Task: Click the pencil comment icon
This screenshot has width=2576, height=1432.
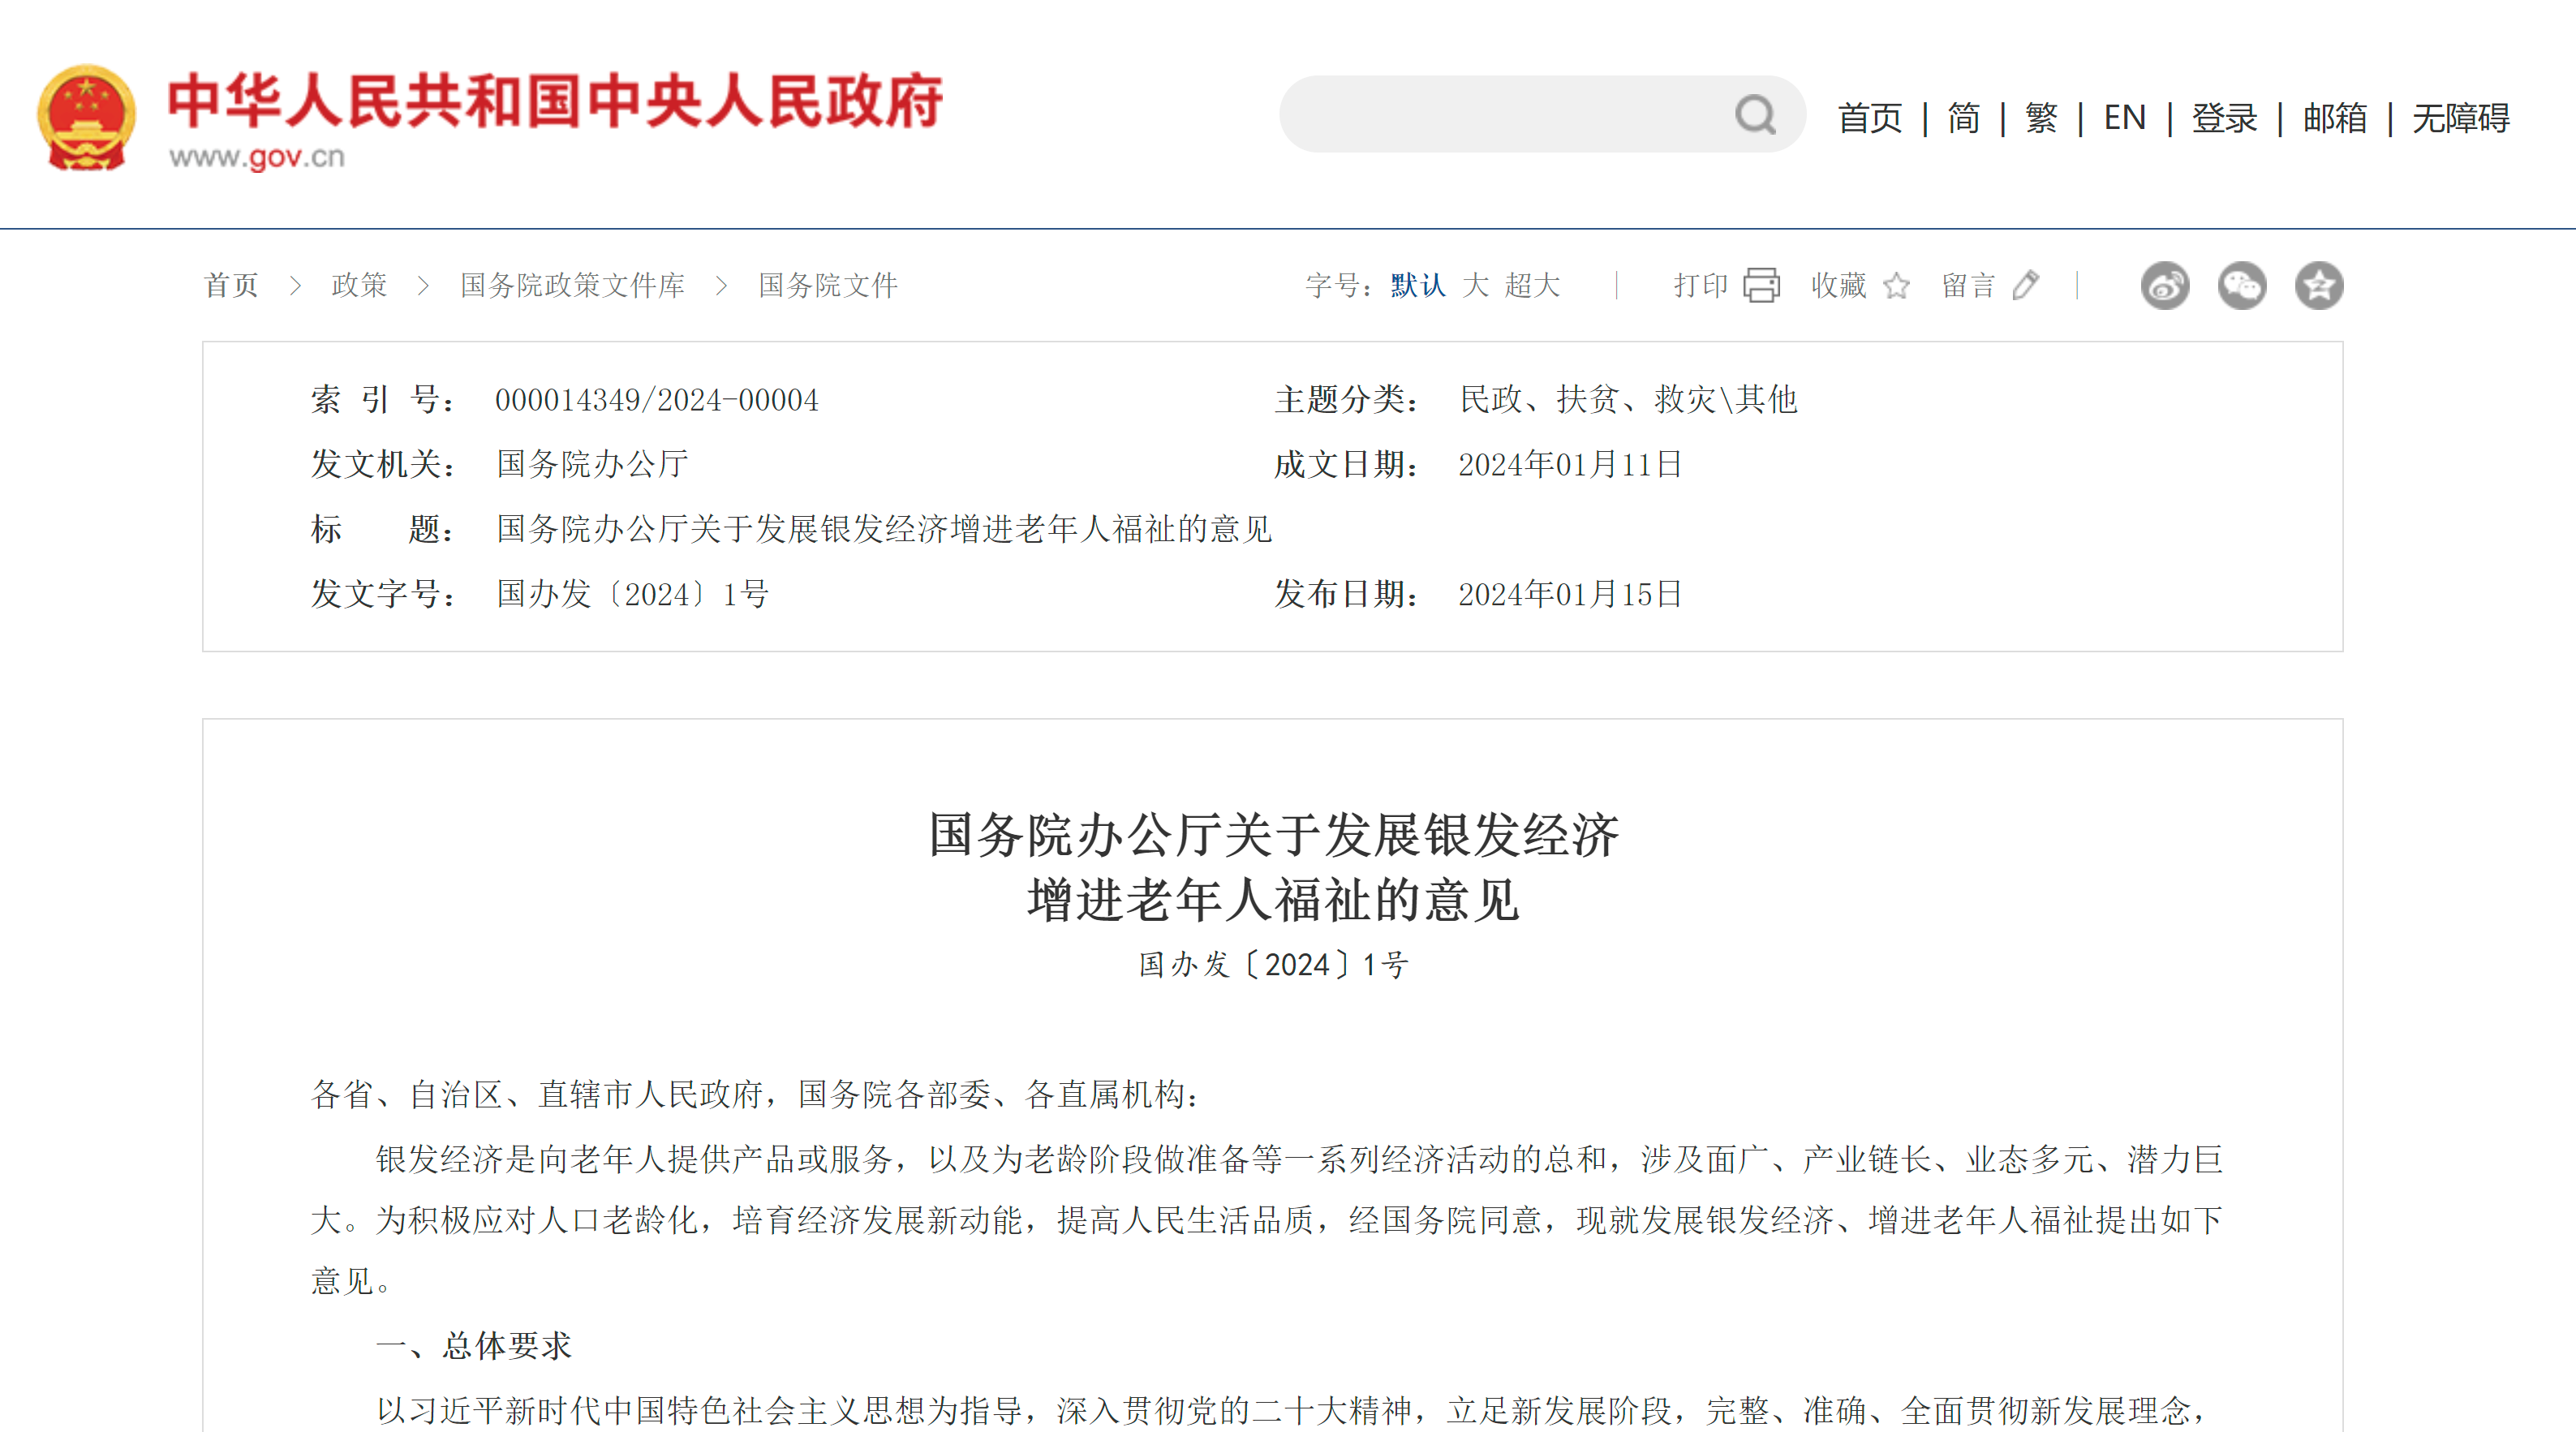Action: pyautogui.click(x=2025, y=286)
